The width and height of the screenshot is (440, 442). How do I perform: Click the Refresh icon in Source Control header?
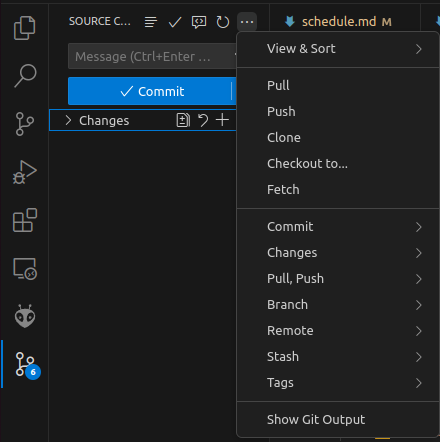pyautogui.click(x=223, y=22)
